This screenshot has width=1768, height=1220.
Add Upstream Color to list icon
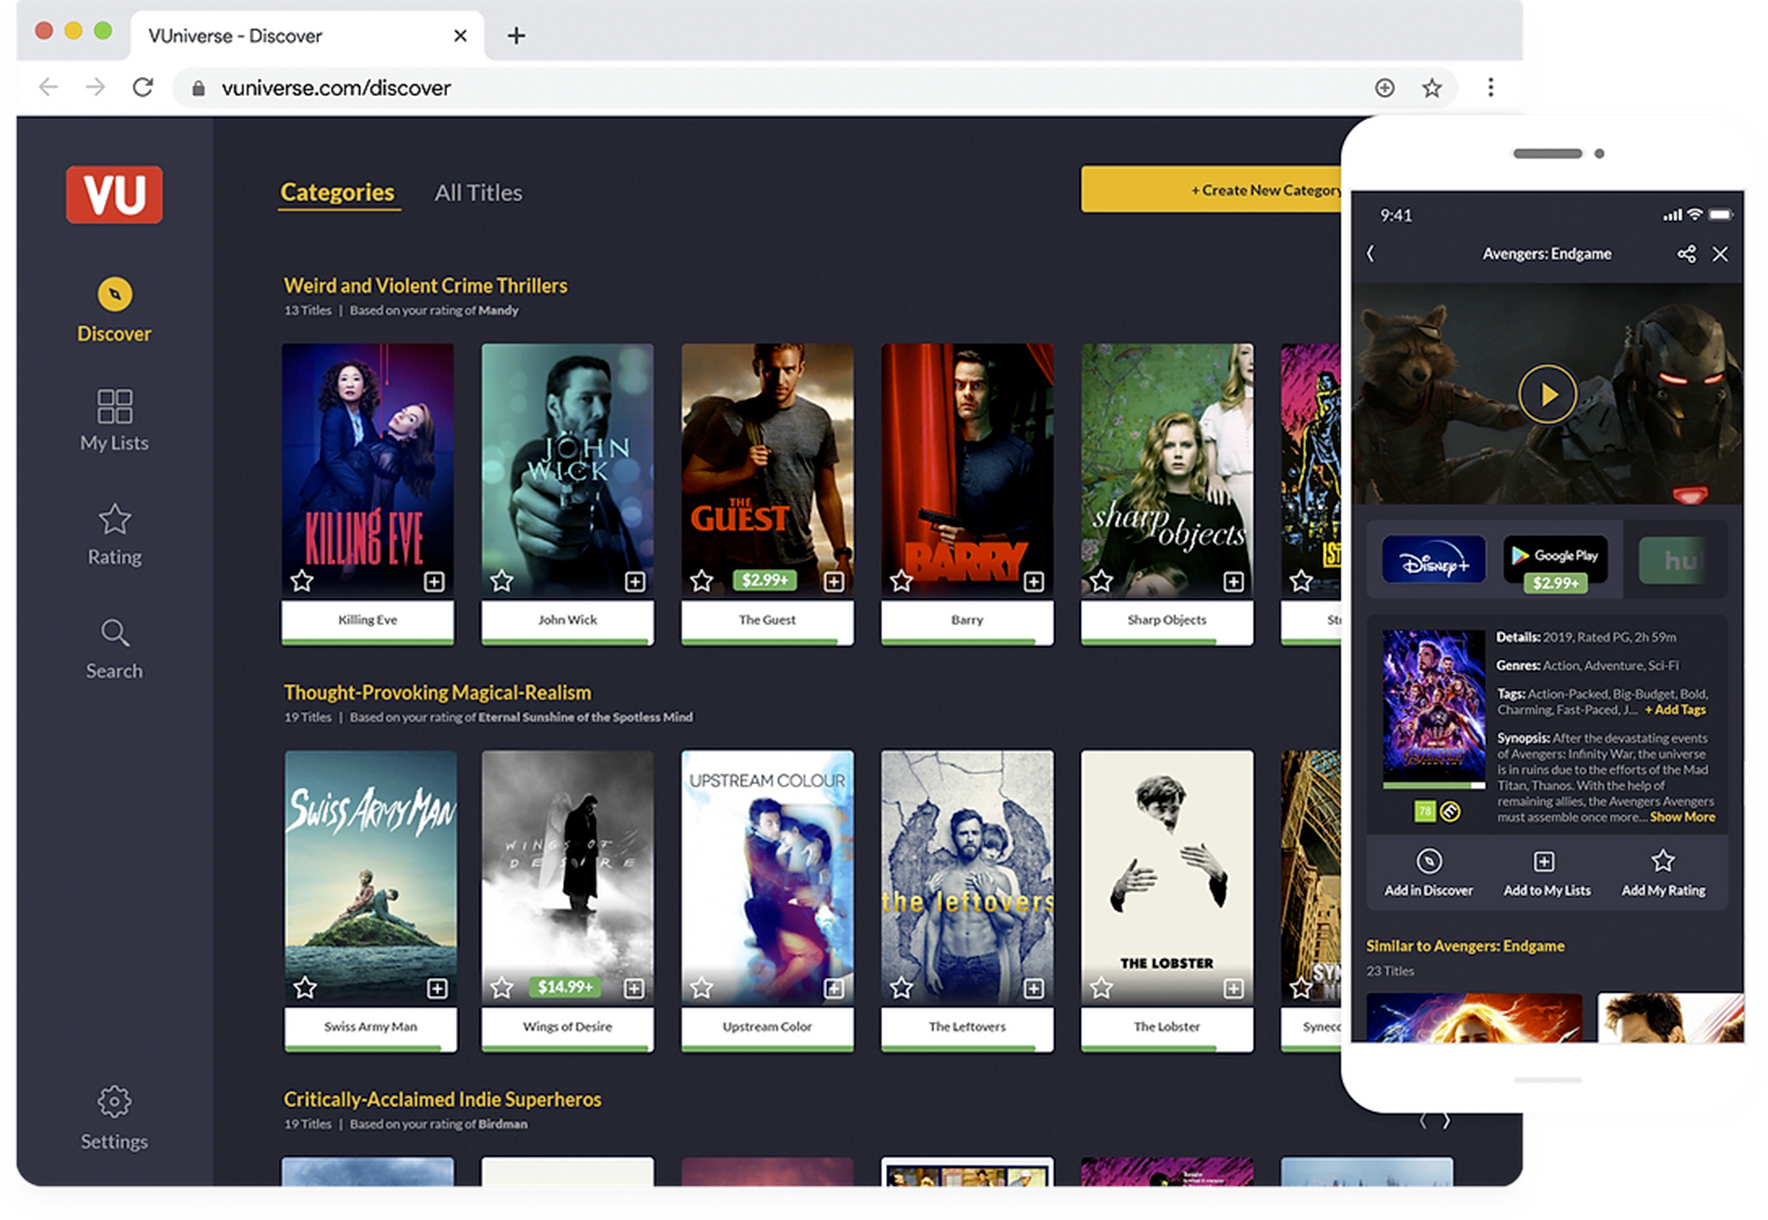[x=834, y=988]
